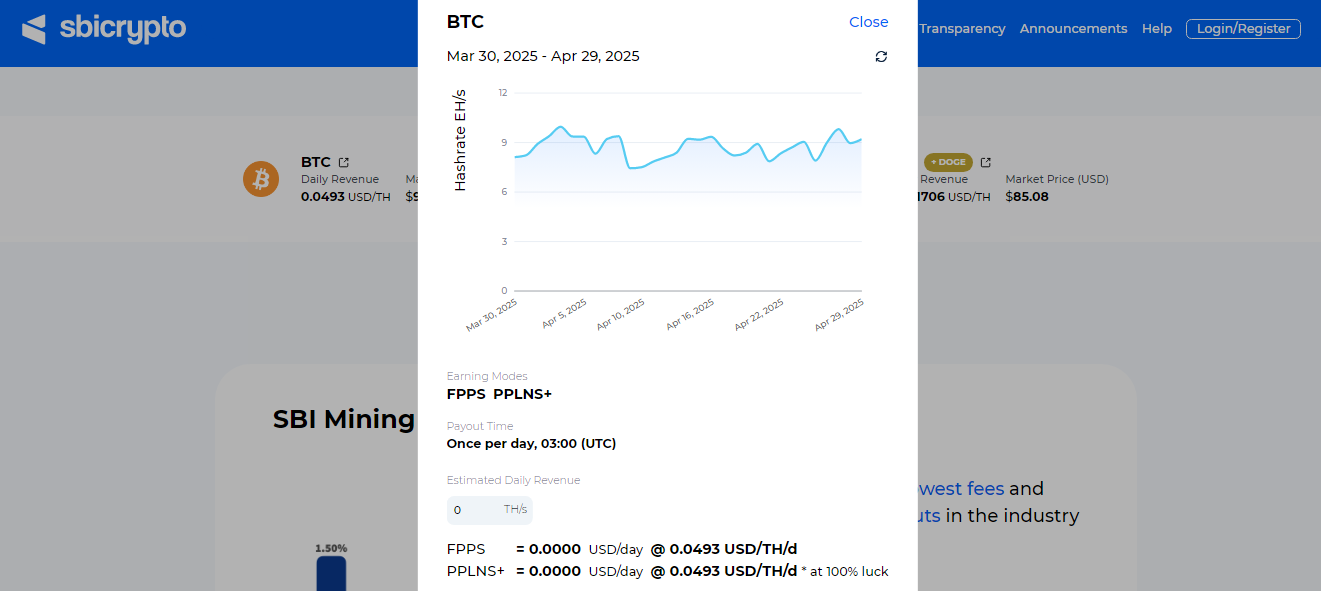This screenshot has width=1321, height=591.
Task: Open the external link icon beside DOGE badge
Action: (x=985, y=162)
